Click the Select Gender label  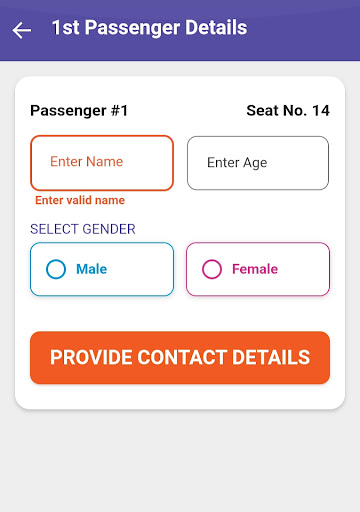tap(83, 229)
